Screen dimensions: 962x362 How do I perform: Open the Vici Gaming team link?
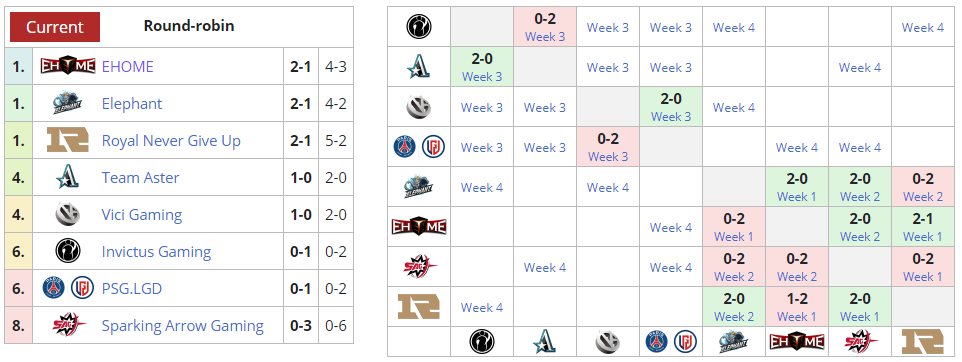(142, 215)
